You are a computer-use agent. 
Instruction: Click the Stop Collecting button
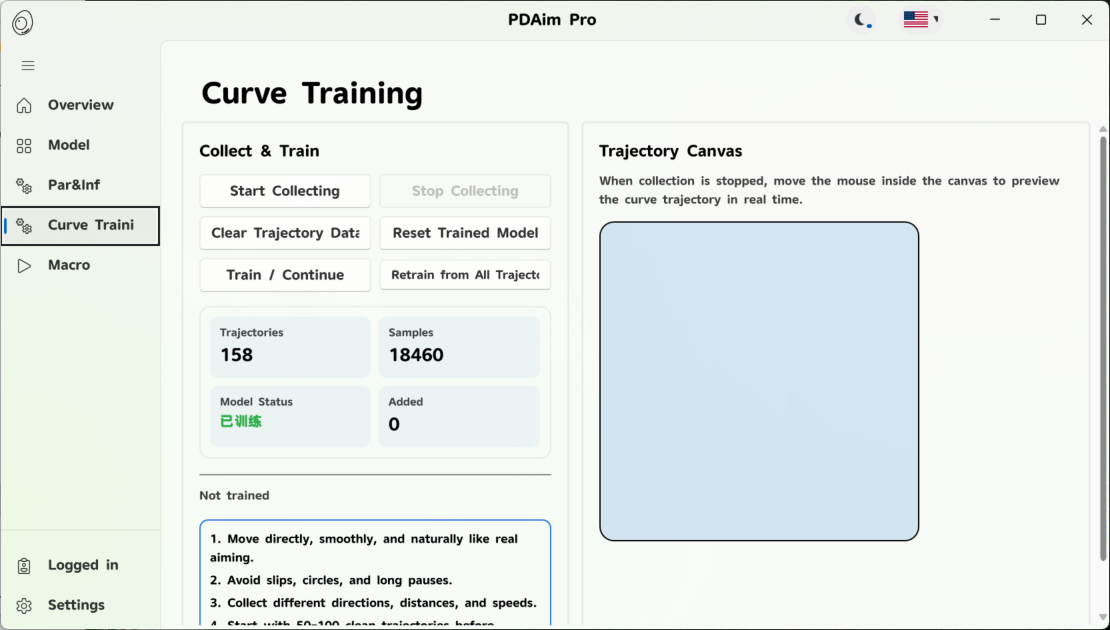[465, 191]
